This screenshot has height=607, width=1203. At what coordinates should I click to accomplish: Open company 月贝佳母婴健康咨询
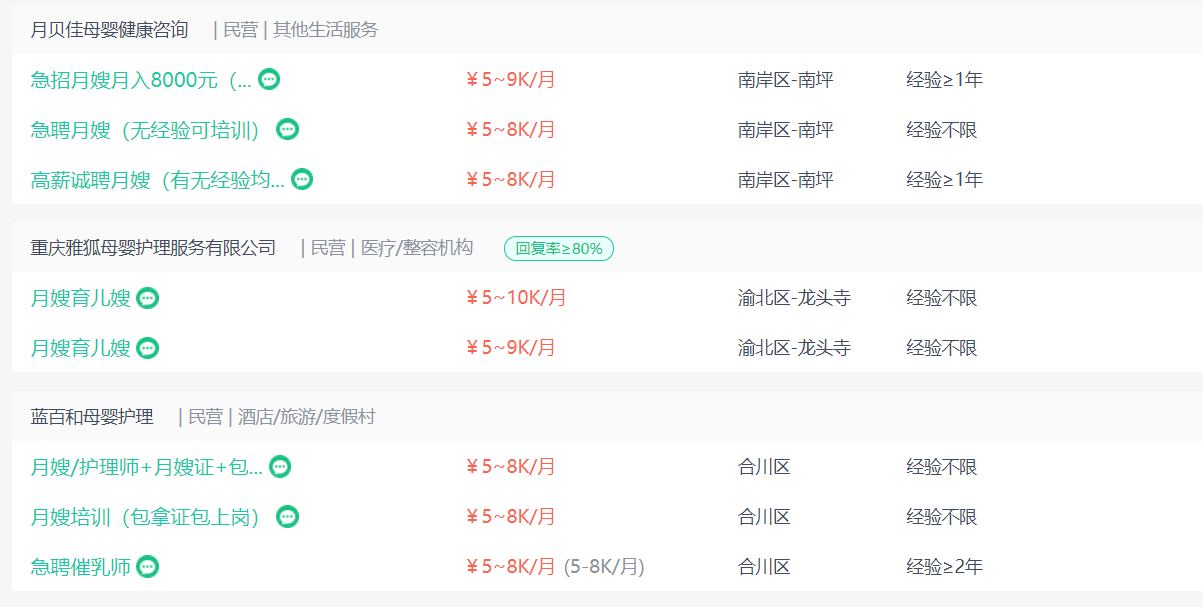[109, 30]
